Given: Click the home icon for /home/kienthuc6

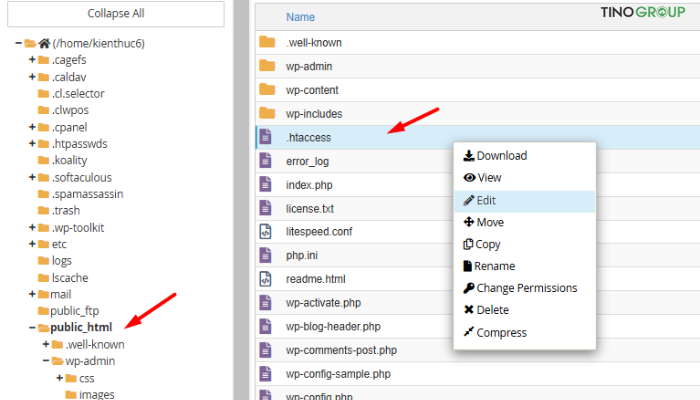Looking at the screenshot, I should click(x=44, y=43).
